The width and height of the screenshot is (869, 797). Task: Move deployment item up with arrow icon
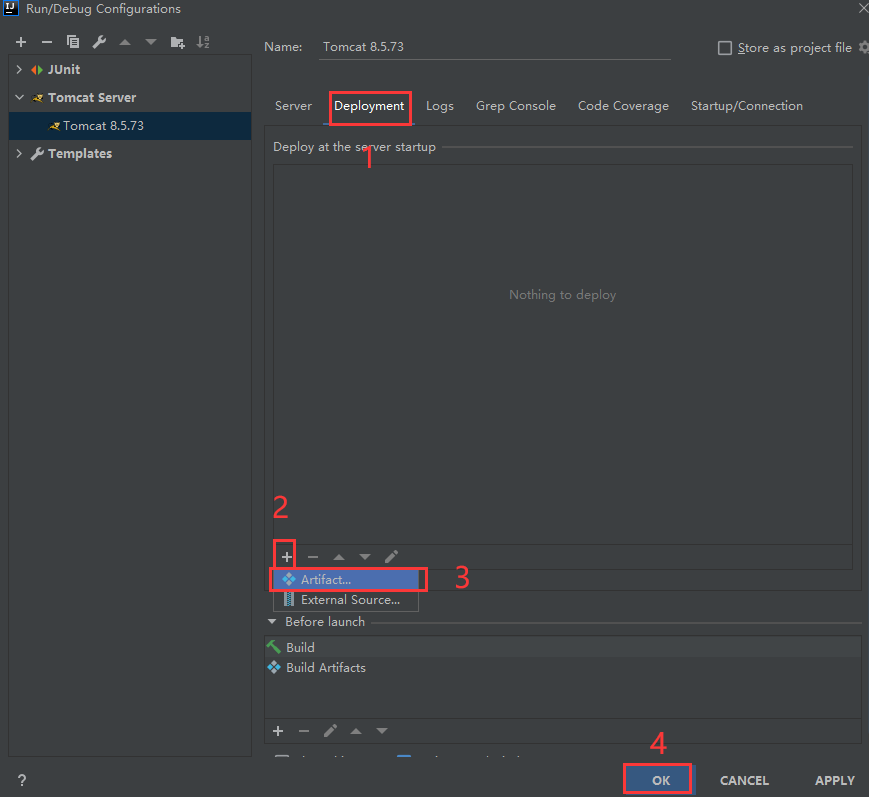(x=337, y=556)
